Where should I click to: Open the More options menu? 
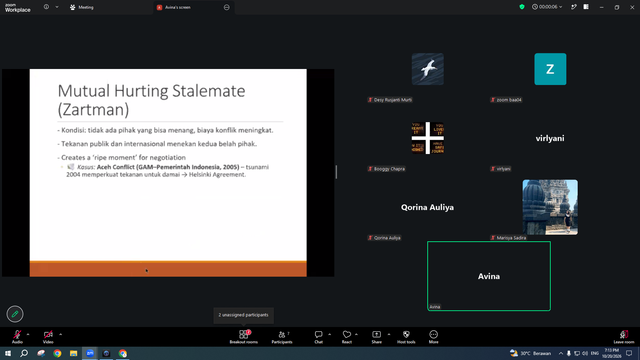(x=433, y=336)
